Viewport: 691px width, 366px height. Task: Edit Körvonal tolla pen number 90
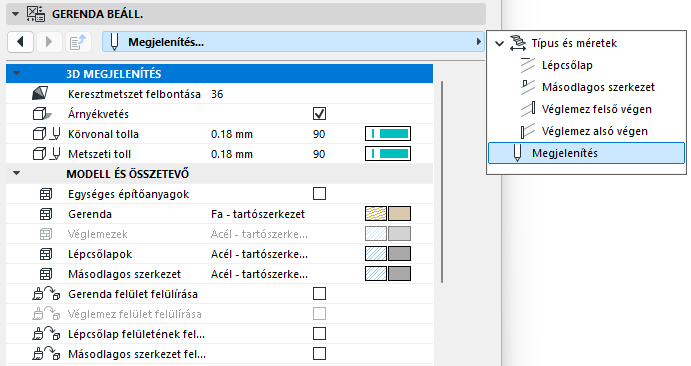pyautogui.click(x=319, y=134)
